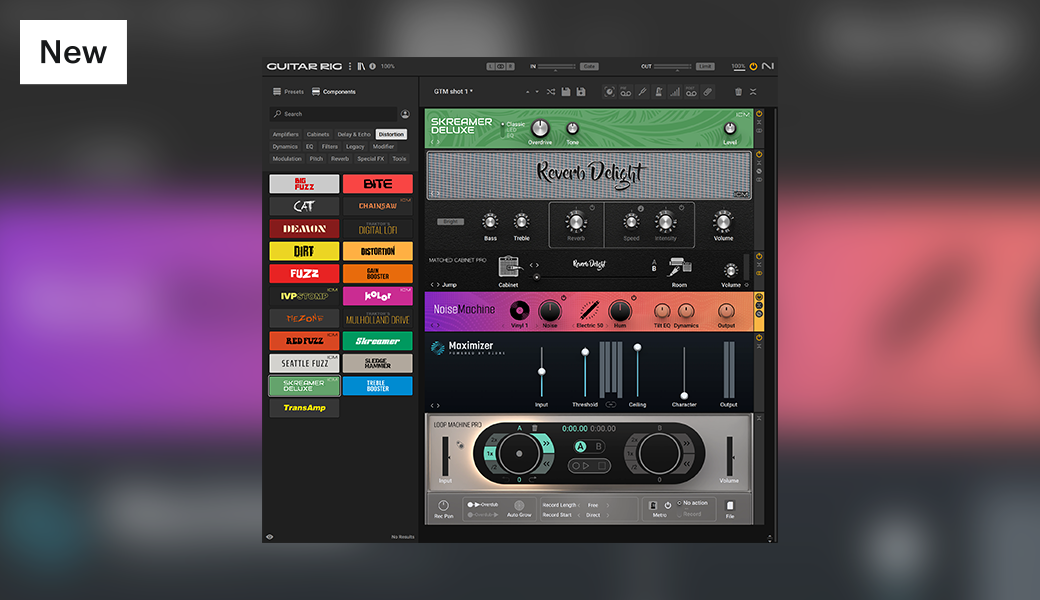
Task: Switch to the Components tab
Action: click(x=334, y=92)
